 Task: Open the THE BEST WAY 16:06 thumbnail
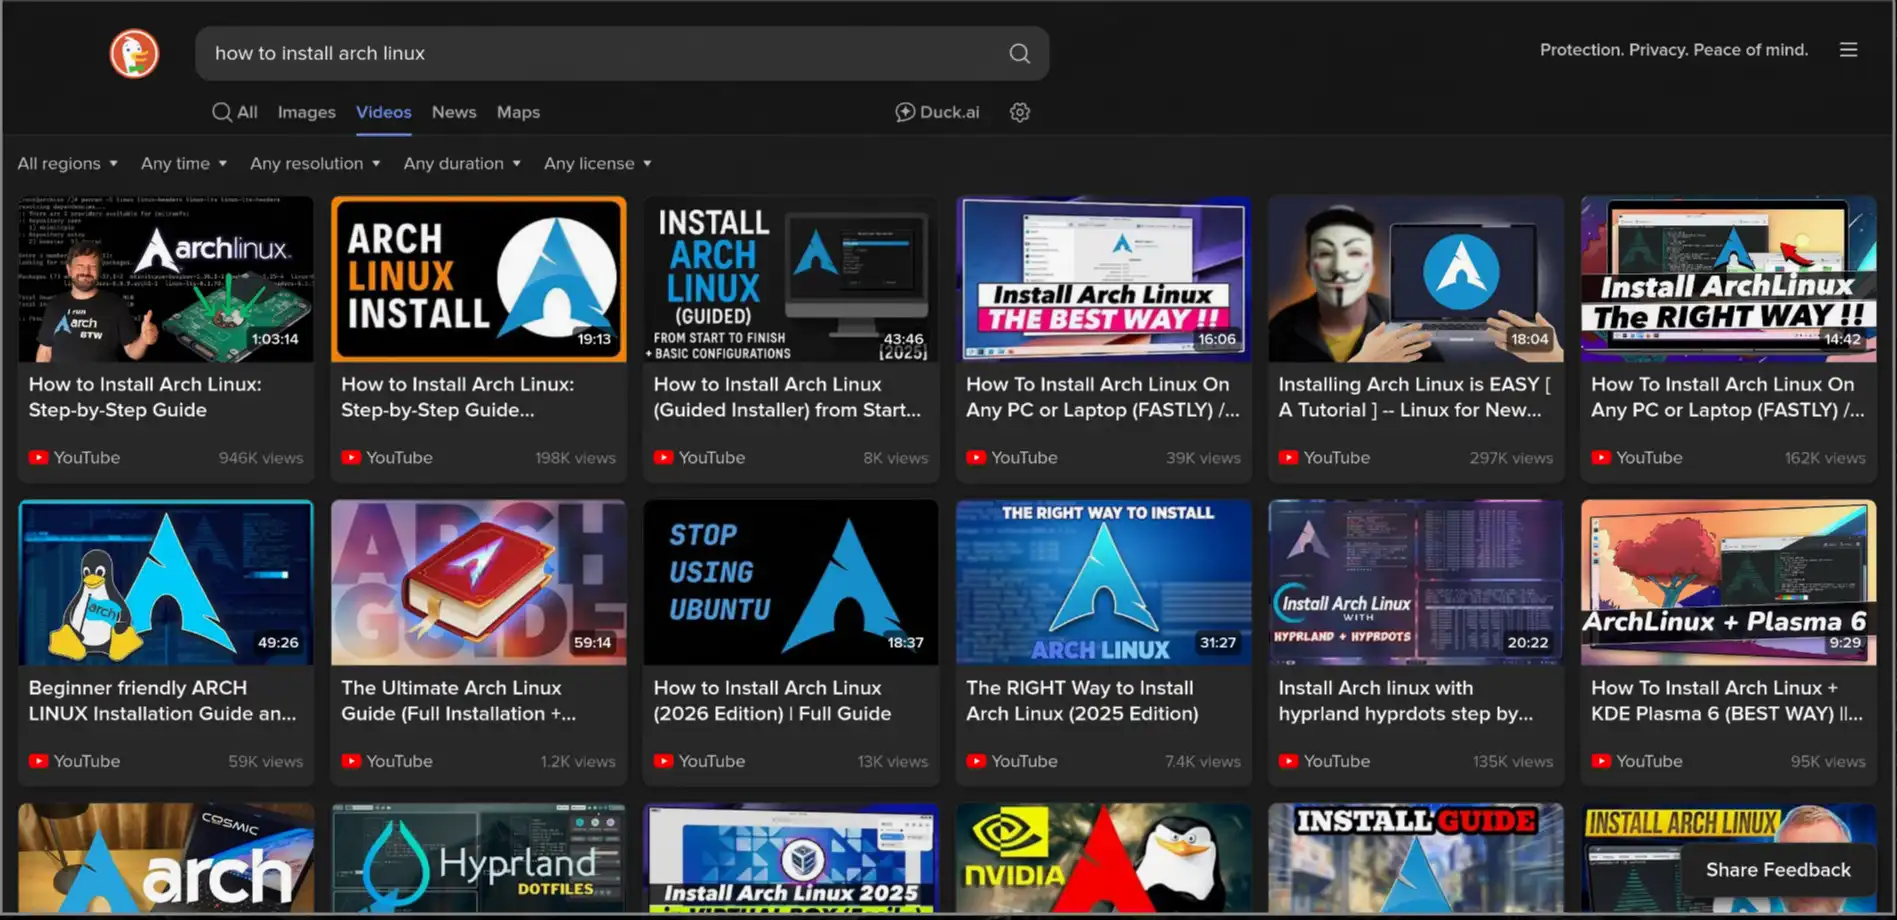pos(1104,279)
